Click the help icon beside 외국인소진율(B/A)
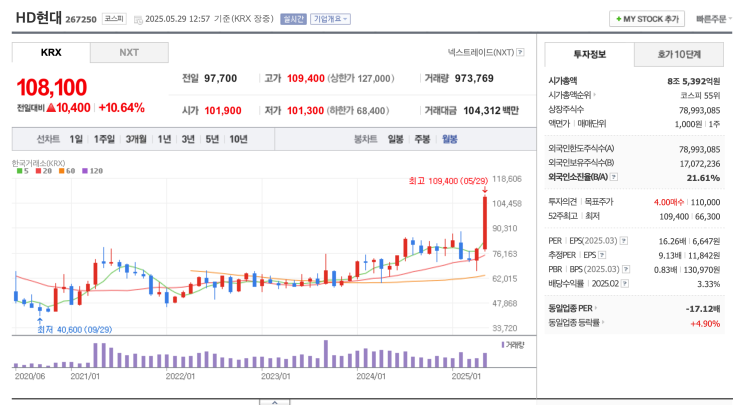 (614, 177)
